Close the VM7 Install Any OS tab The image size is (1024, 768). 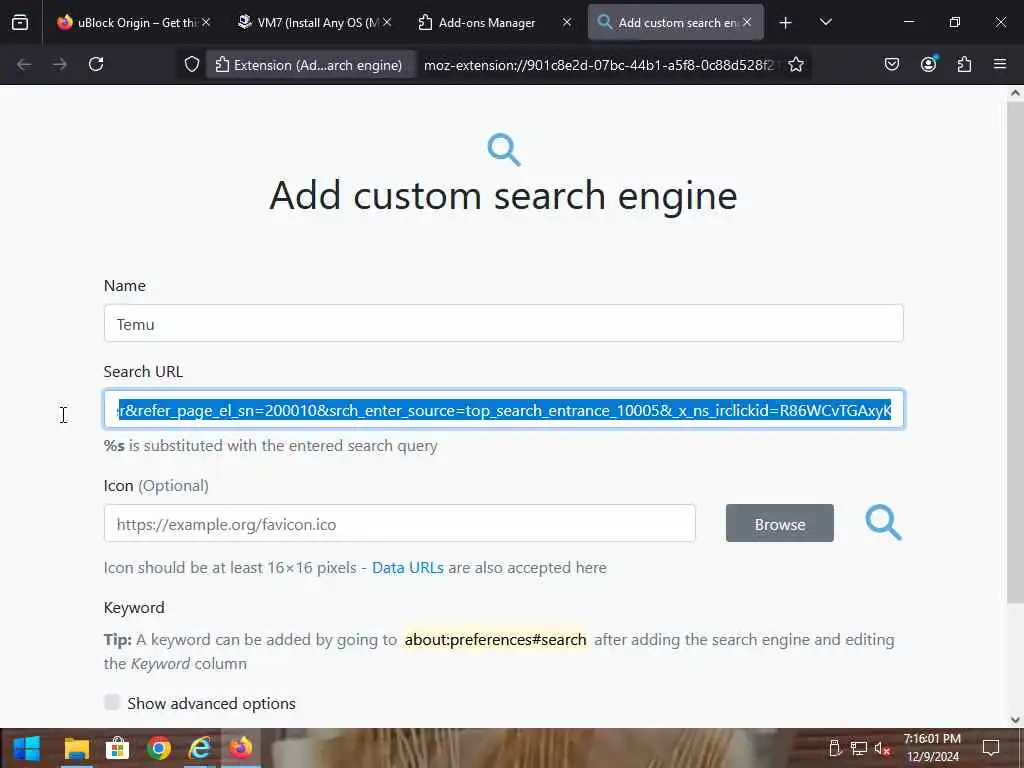click(x=387, y=22)
